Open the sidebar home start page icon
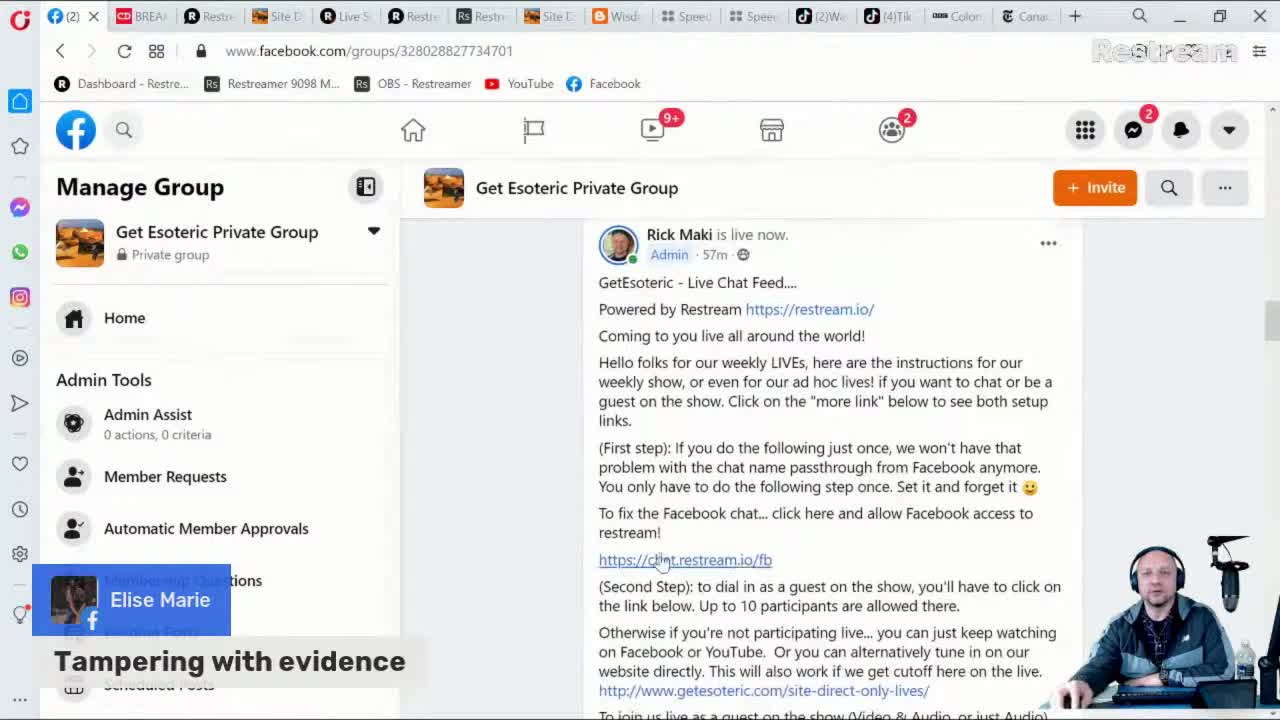Viewport: 1280px width, 720px height. 20,101
